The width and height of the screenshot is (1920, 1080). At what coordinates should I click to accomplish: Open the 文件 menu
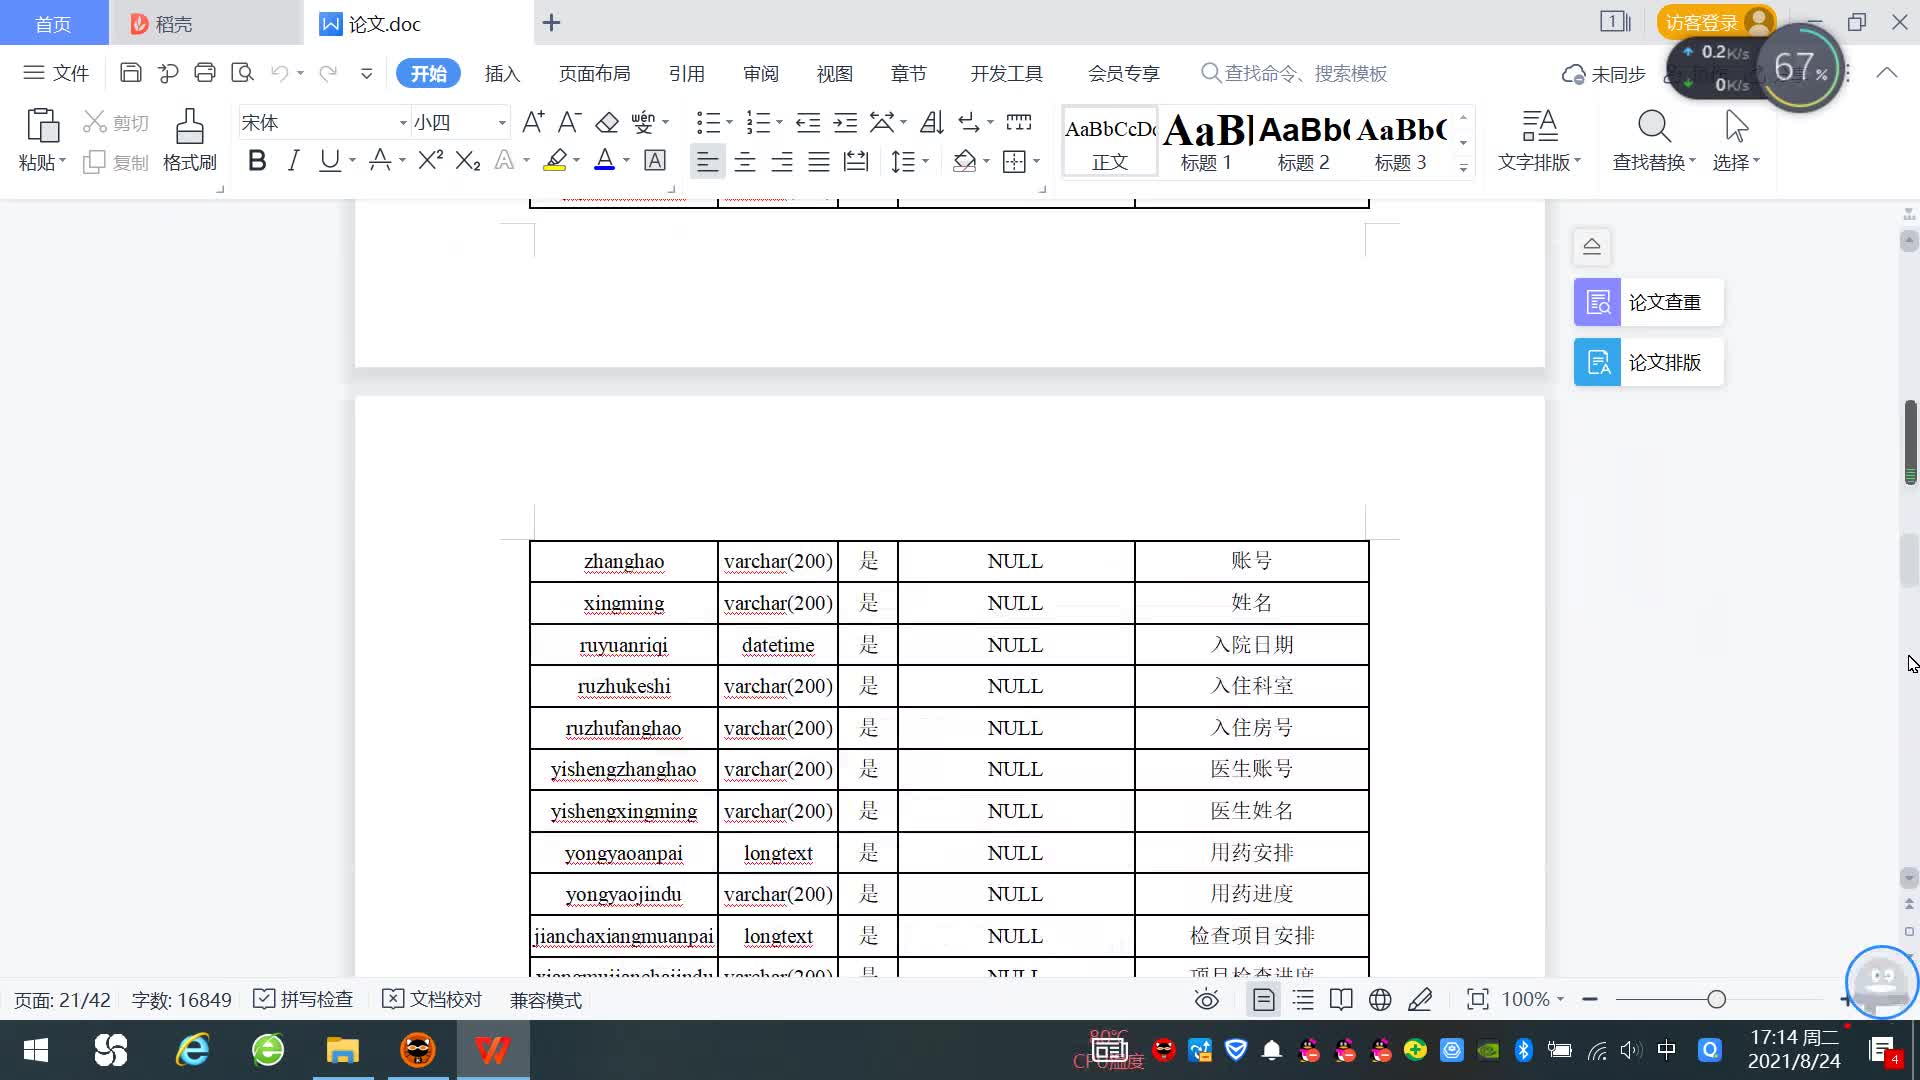click(57, 73)
